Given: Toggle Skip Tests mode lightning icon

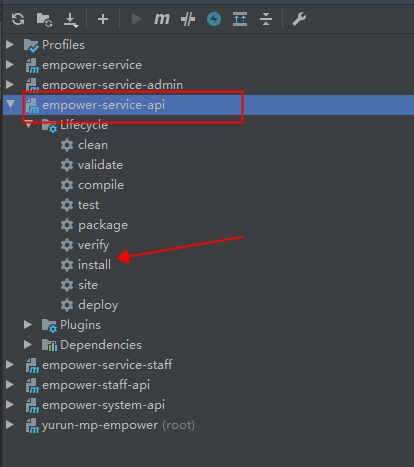Looking at the screenshot, I should (x=214, y=19).
